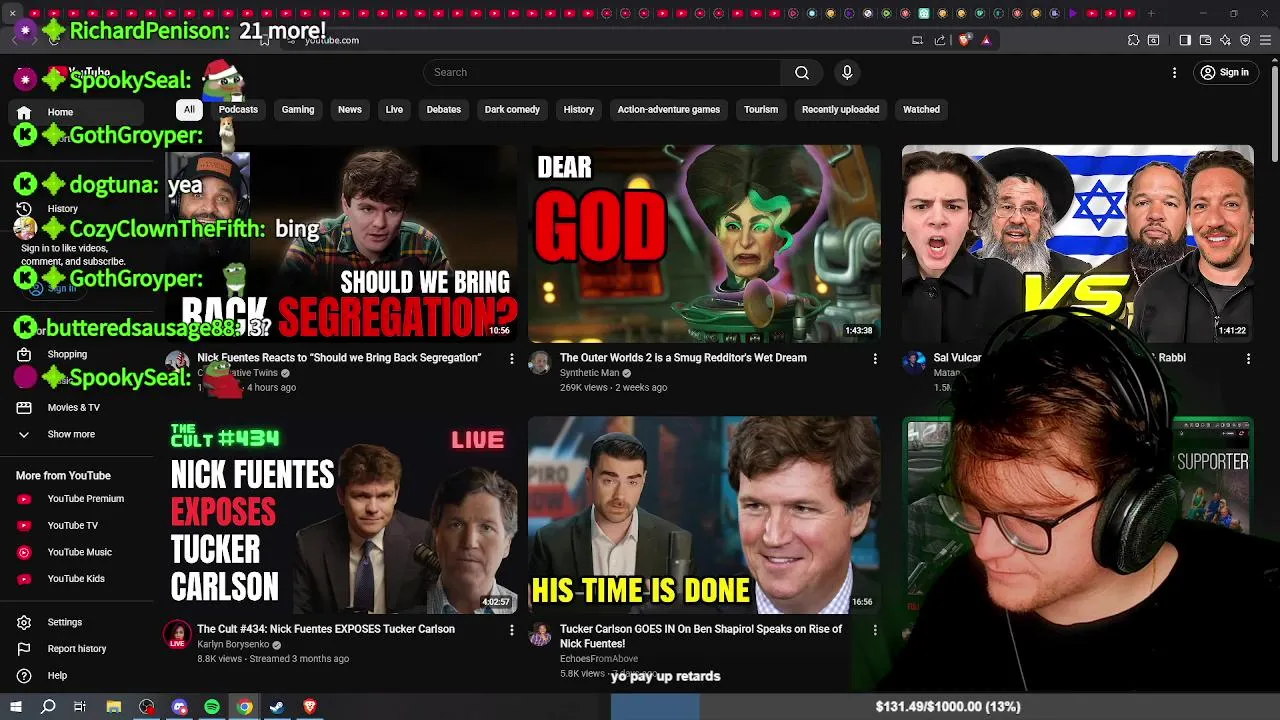
Task: Open Tucker Carlson GOES IN On Ben Shapiro title
Action: click(x=701, y=636)
